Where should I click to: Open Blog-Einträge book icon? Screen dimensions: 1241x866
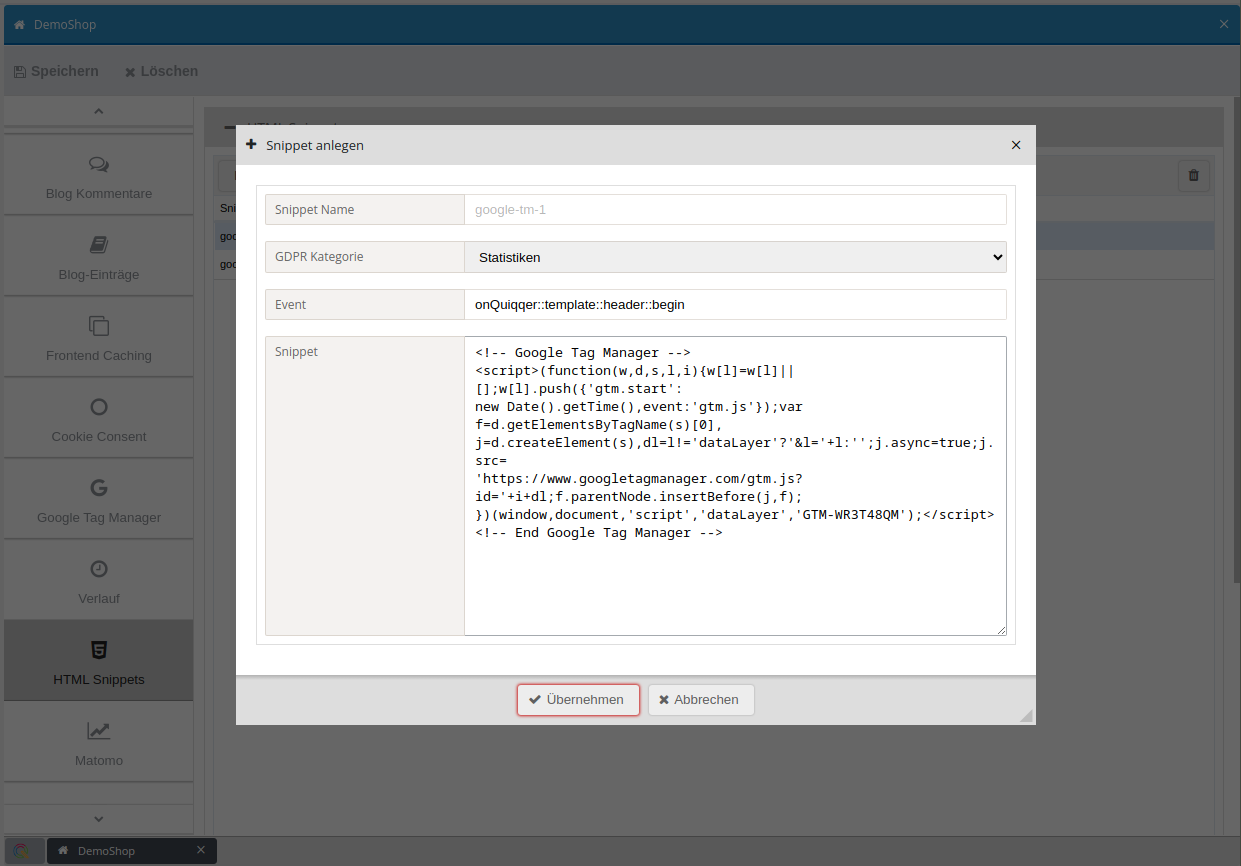click(x=98, y=245)
